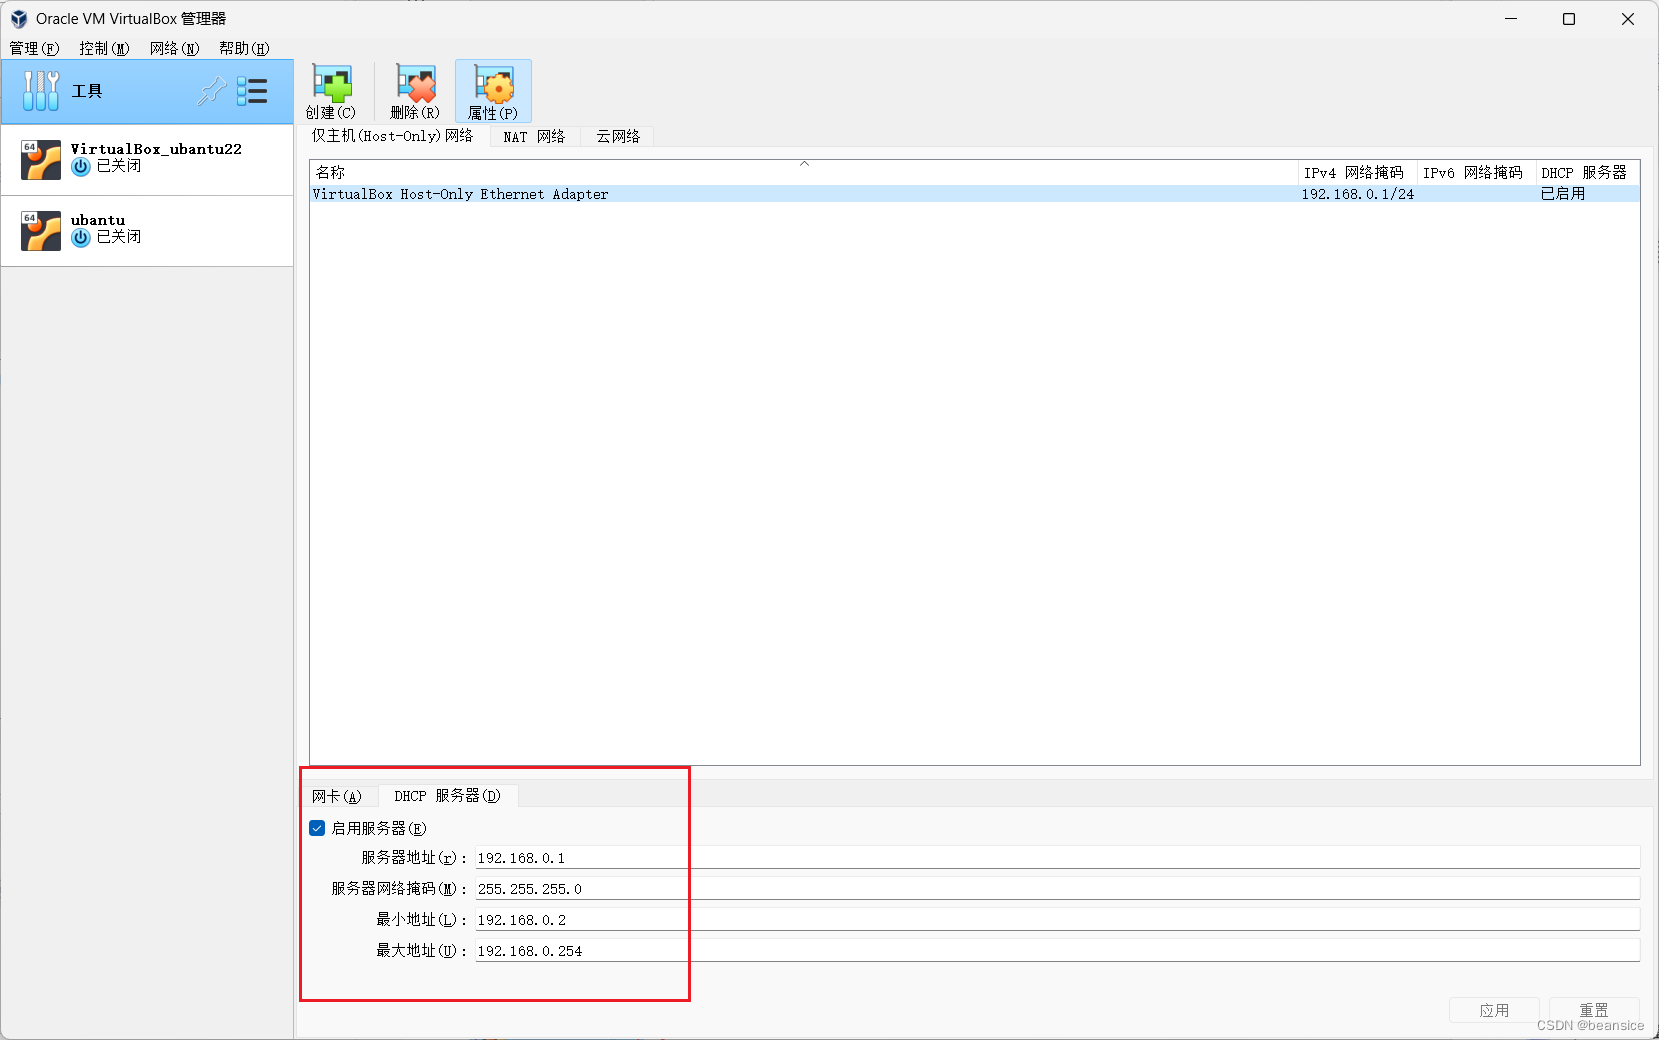
Task: Open the Properties (属性) toolbar icon
Action: pyautogui.click(x=493, y=84)
